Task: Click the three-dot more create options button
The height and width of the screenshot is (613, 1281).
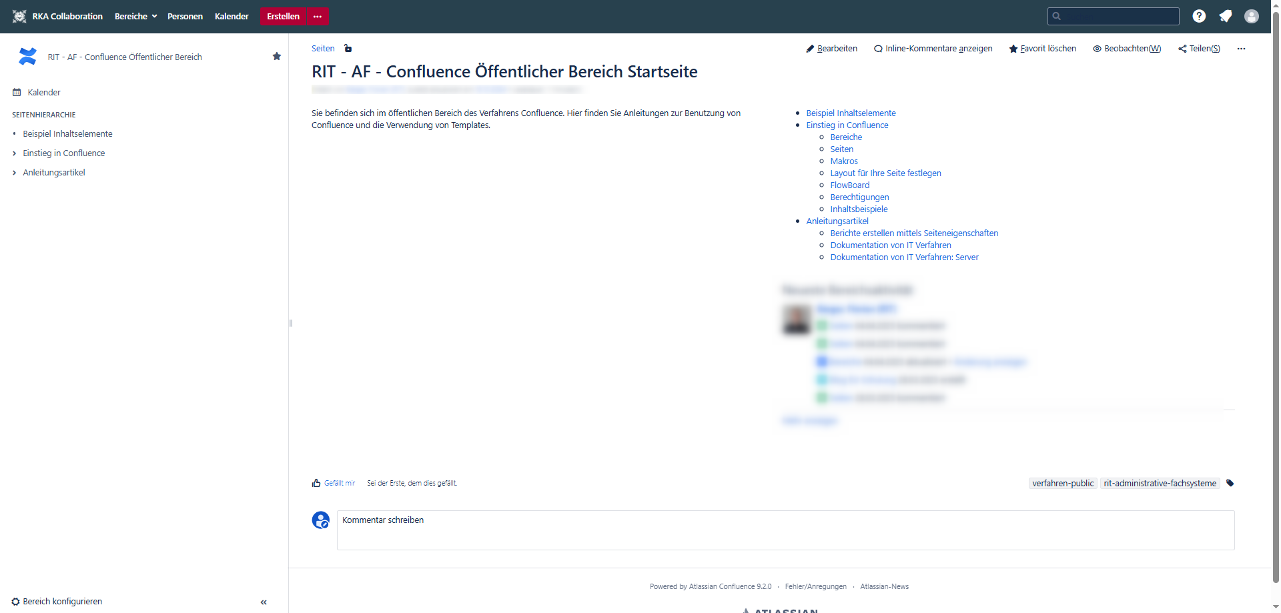Action: tap(317, 16)
